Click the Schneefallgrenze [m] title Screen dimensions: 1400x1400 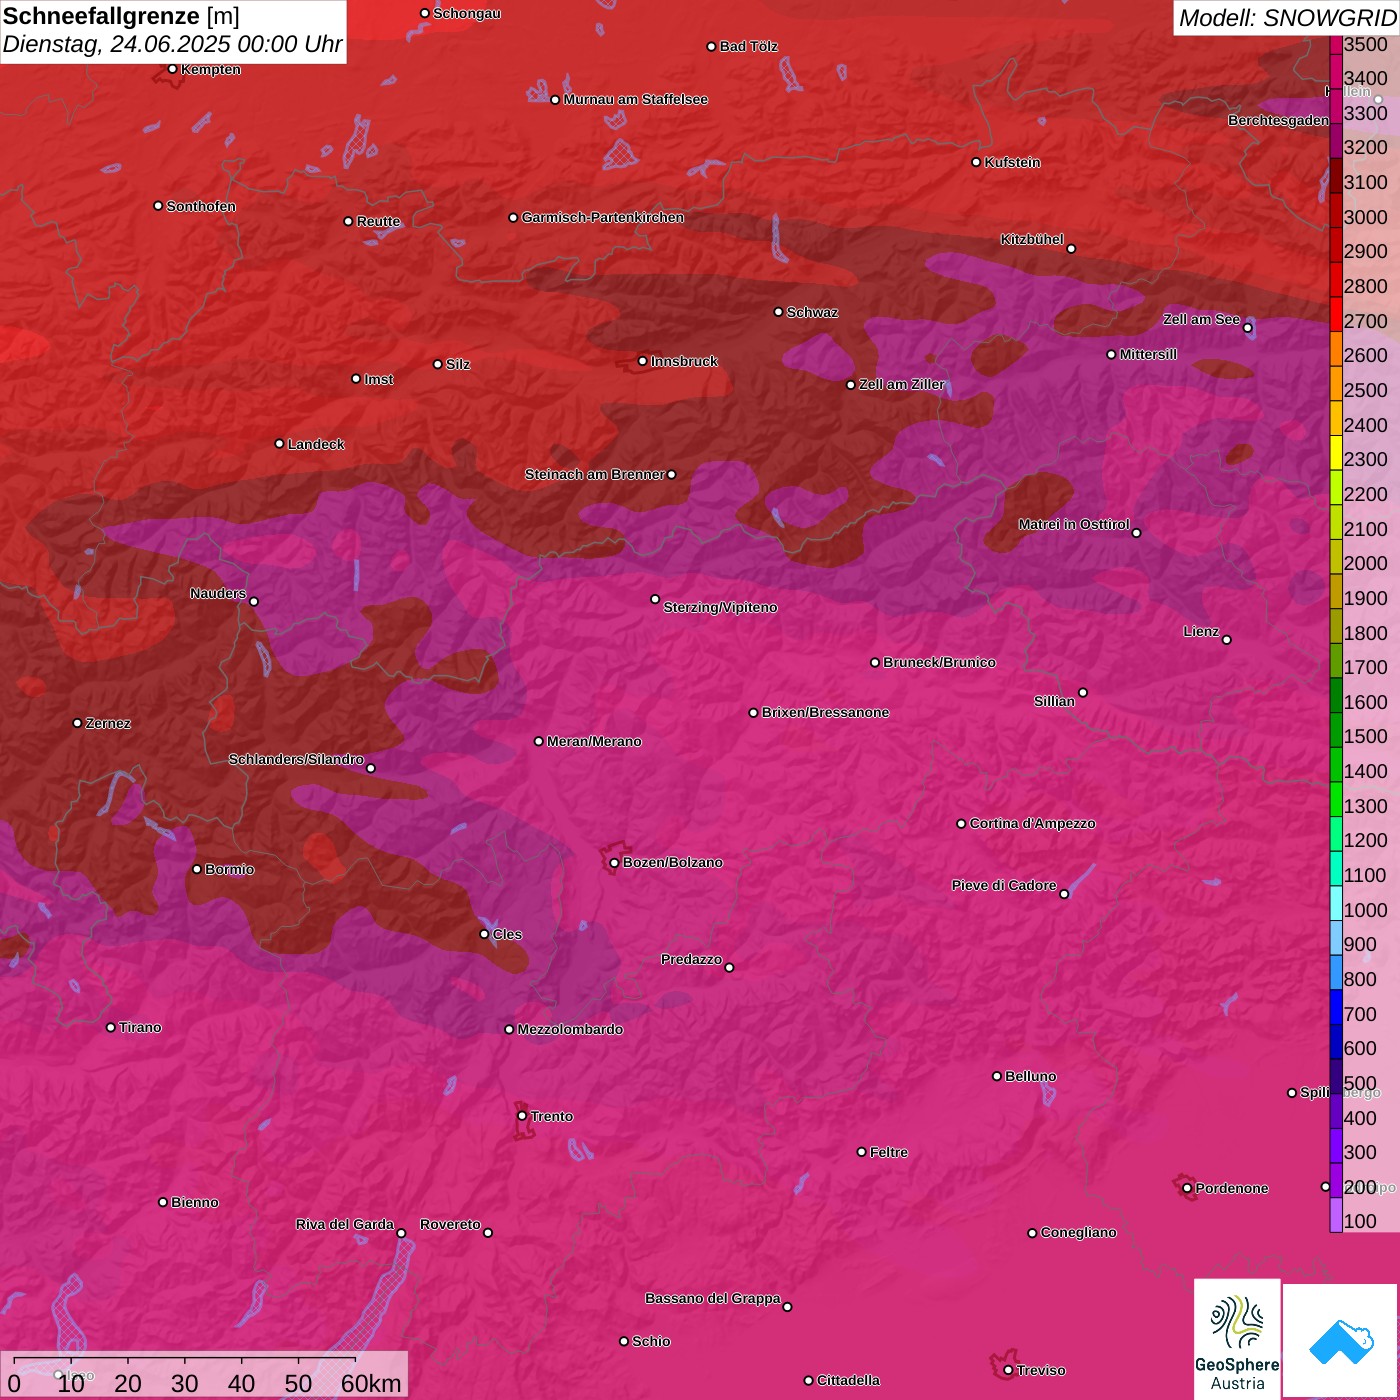121,16
